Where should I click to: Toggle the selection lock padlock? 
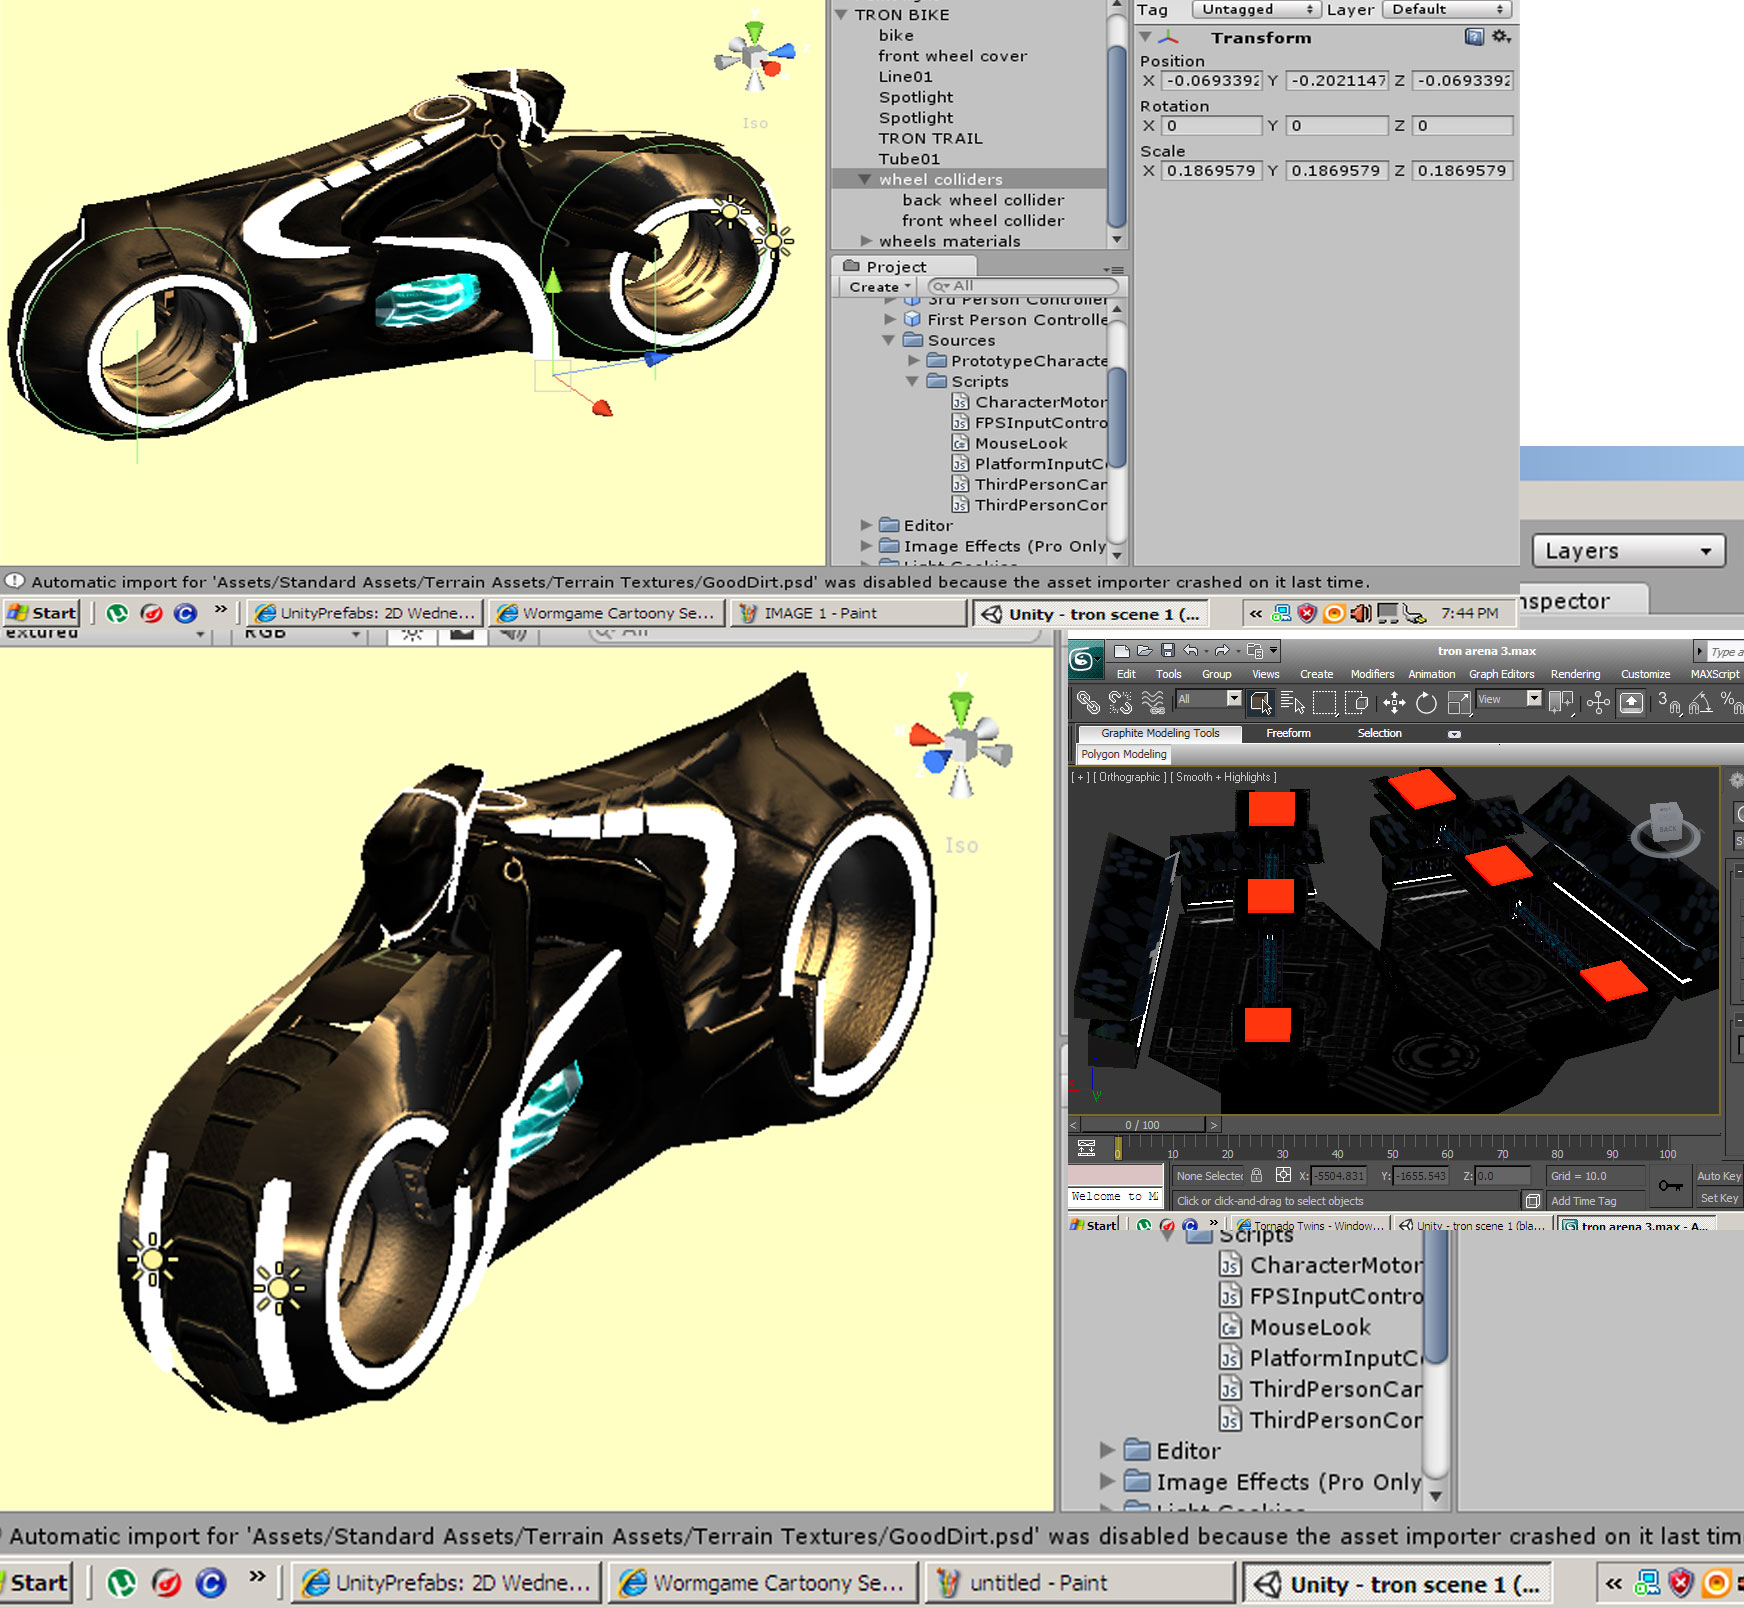(x=1257, y=1176)
